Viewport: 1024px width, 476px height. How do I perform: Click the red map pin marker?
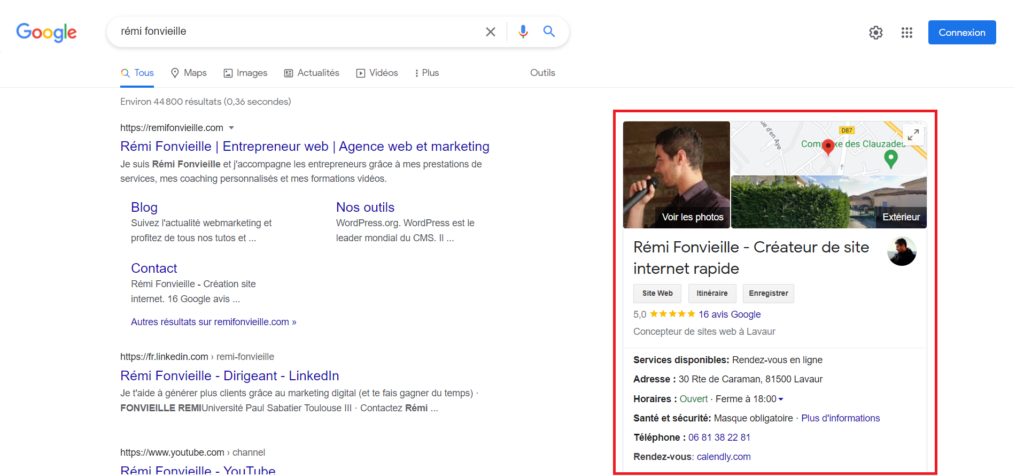[x=828, y=147]
